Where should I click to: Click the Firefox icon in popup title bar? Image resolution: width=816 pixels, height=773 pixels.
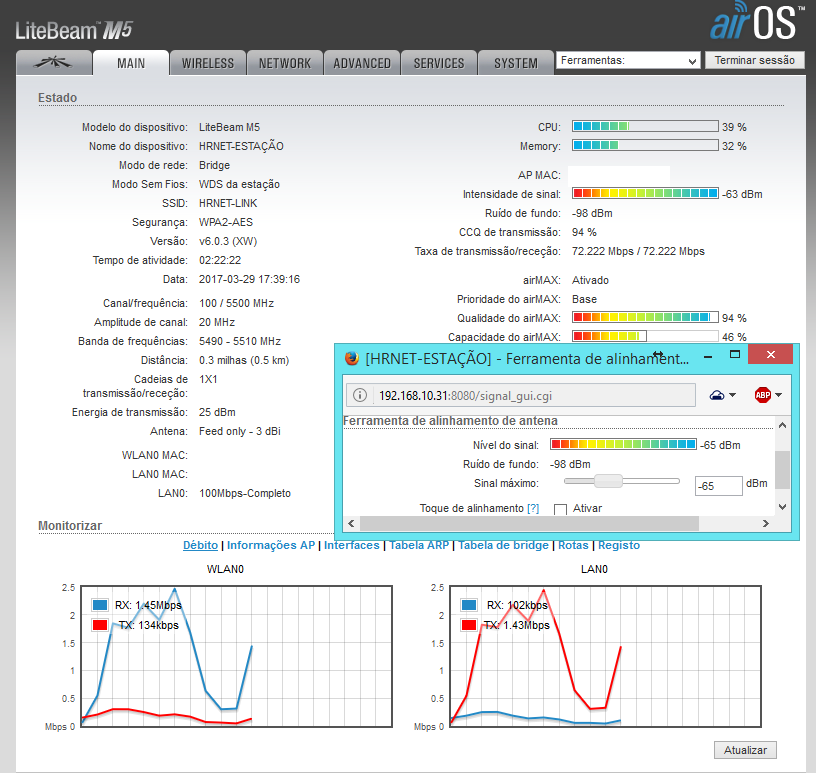tap(352, 358)
